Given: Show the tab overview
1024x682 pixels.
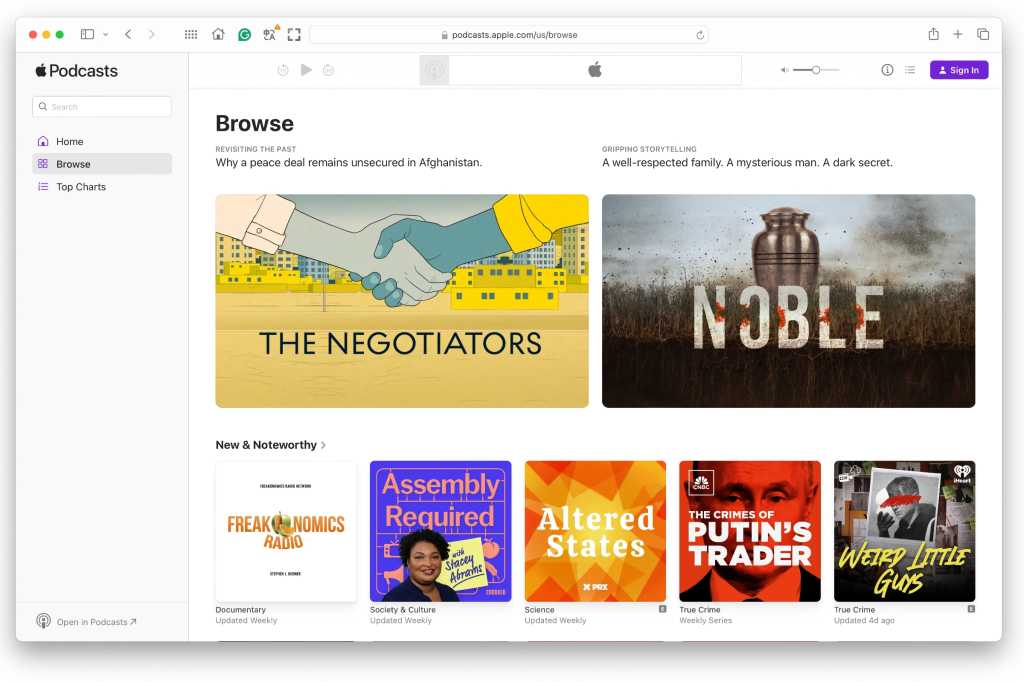Looking at the screenshot, I should coord(983,34).
